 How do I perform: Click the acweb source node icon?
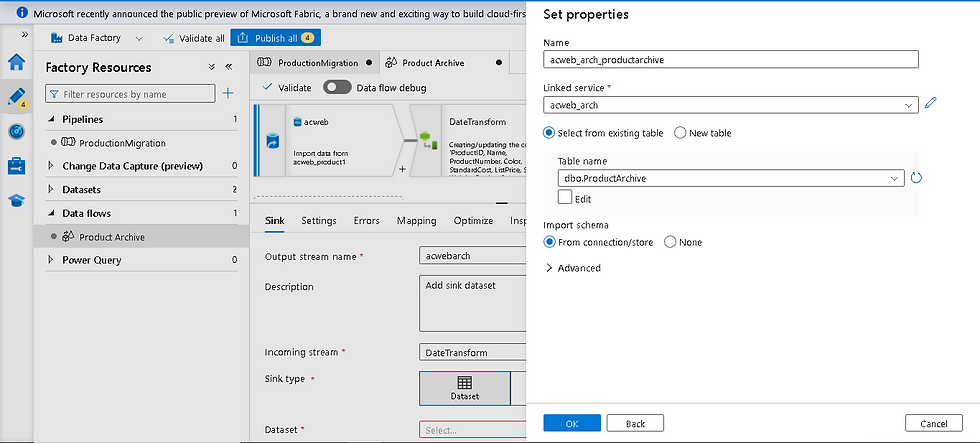click(x=272, y=141)
